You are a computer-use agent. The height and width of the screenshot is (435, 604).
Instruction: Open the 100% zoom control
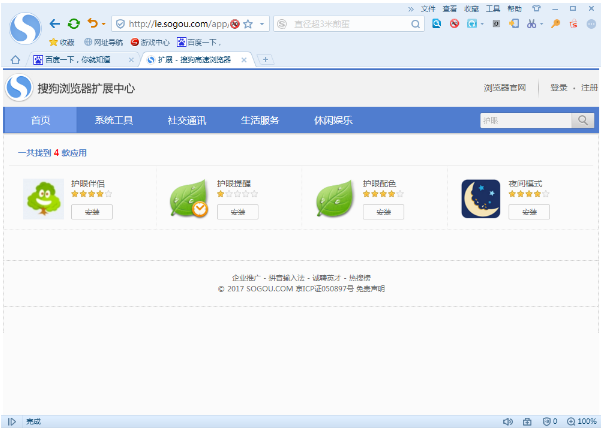[582, 422]
